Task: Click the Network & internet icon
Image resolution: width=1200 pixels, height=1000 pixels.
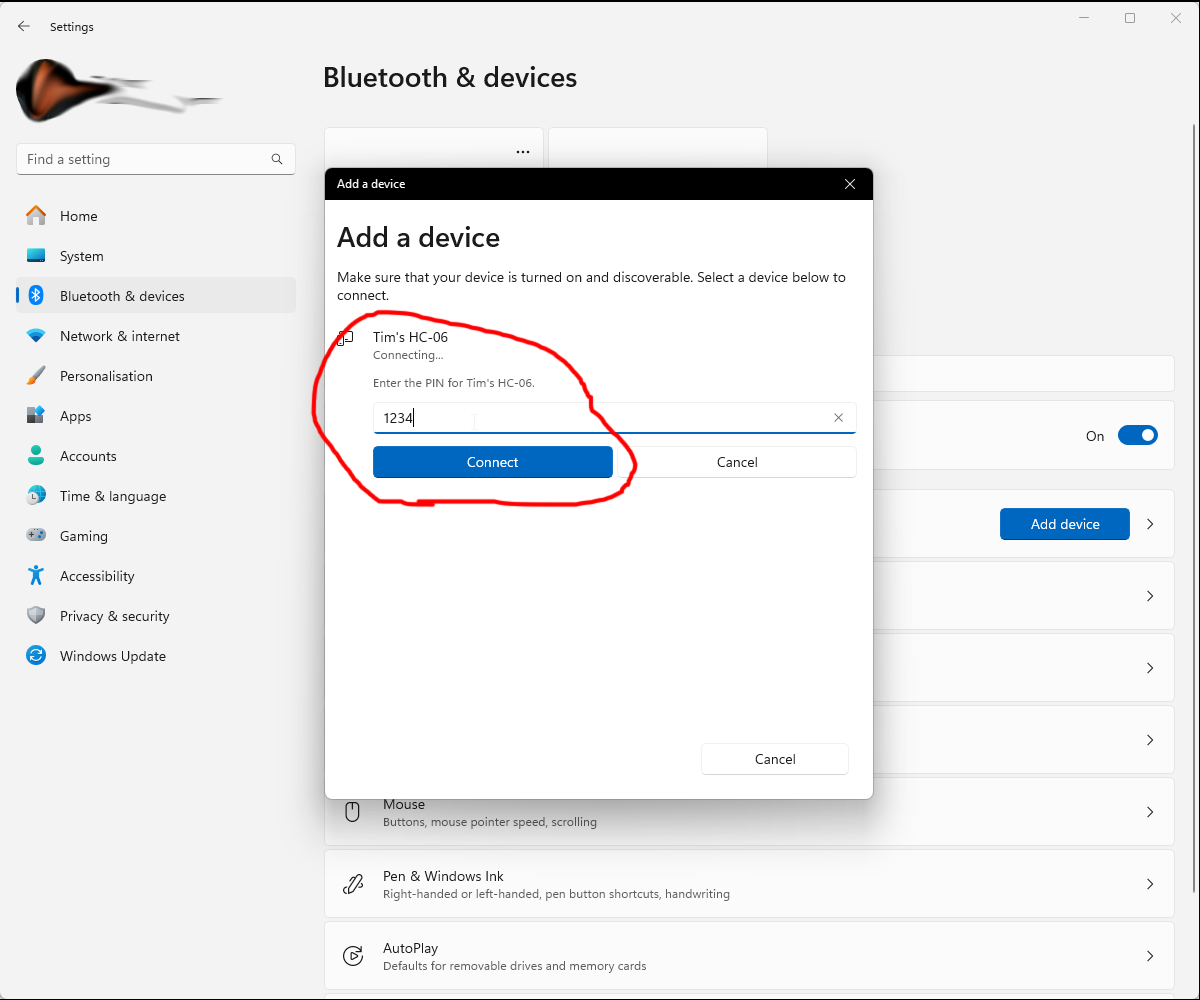Action: pos(36,336)
